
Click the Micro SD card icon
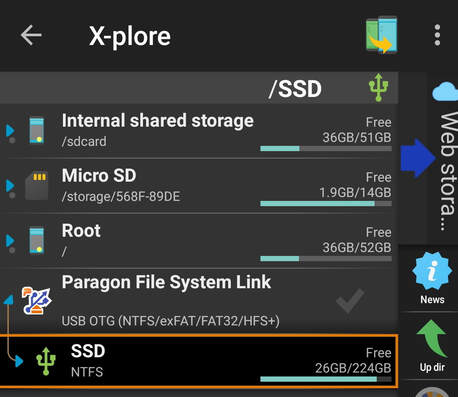point(36,185)
